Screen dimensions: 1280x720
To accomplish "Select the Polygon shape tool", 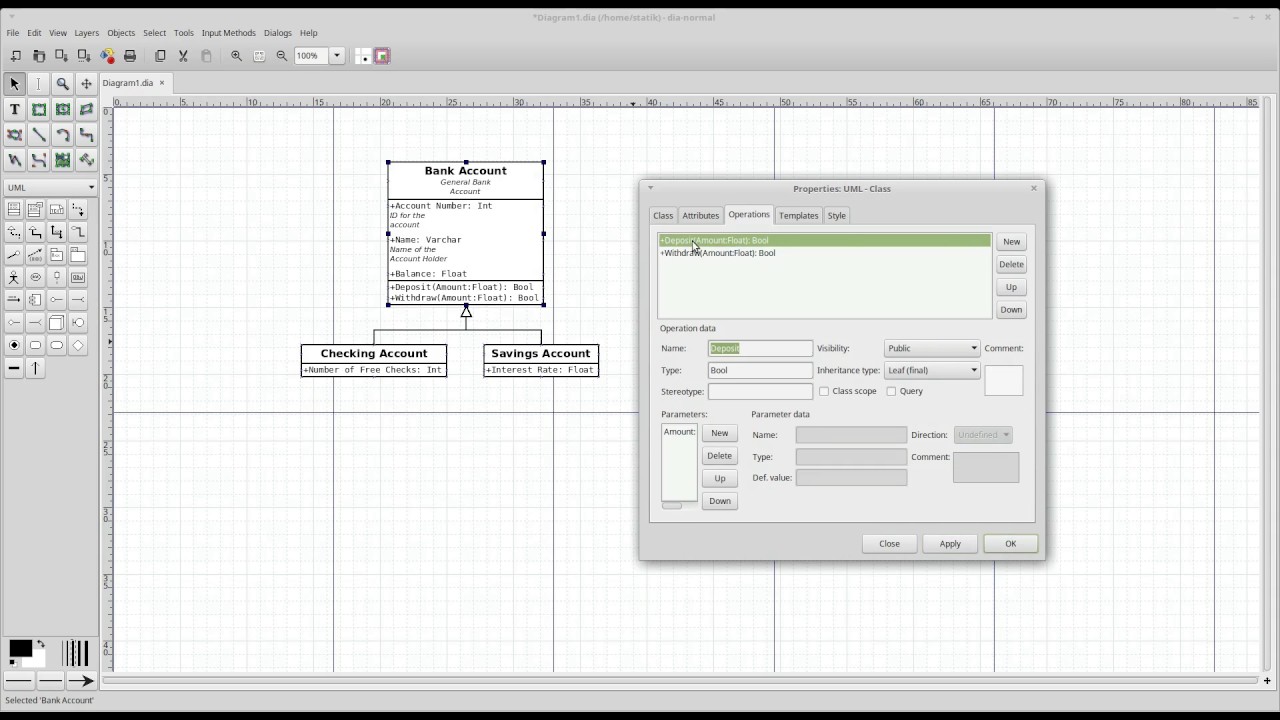I will coord(86,109).
